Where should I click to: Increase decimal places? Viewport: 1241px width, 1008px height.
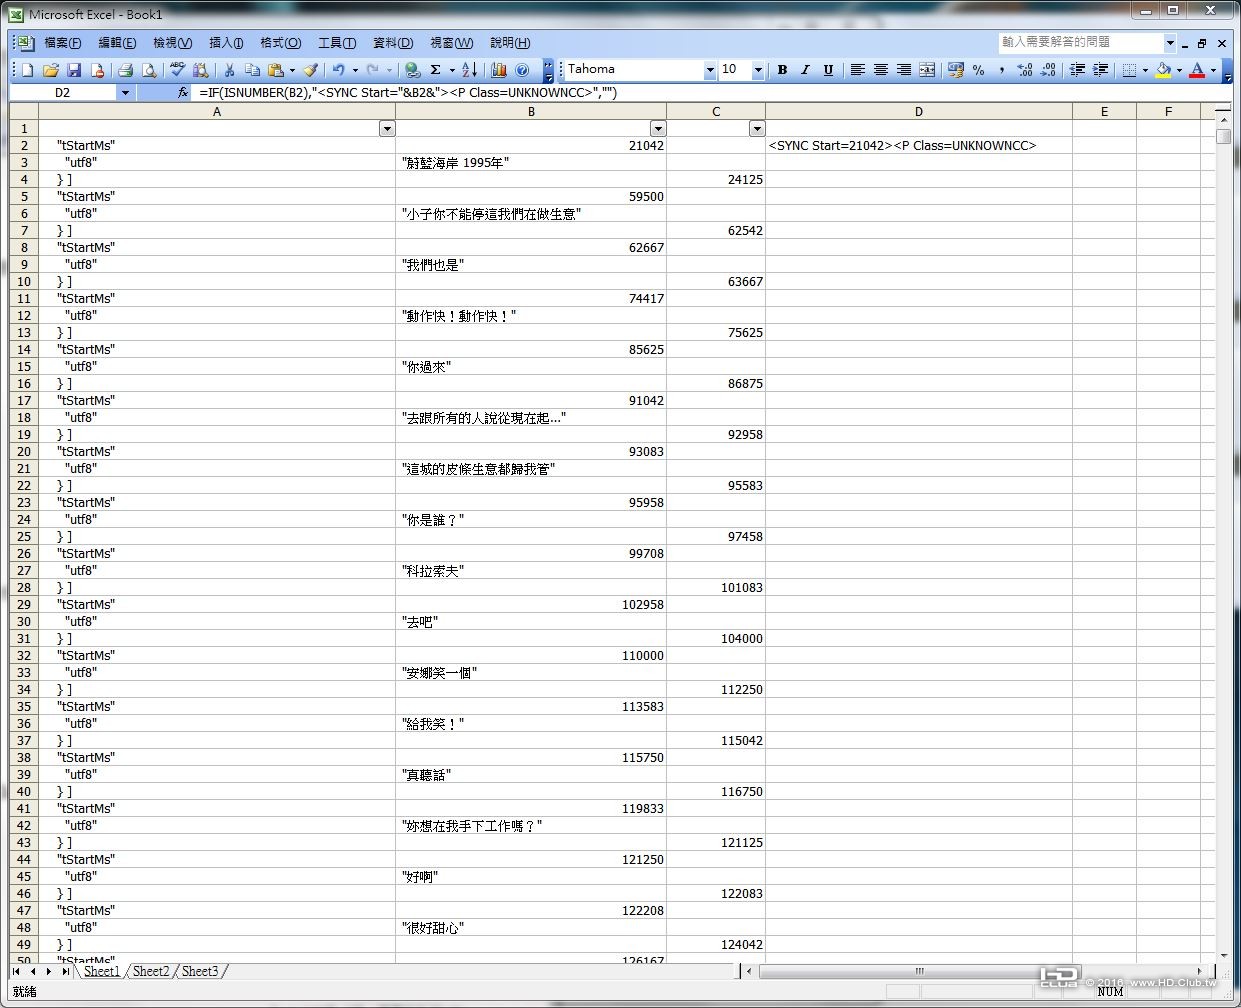coord(1025,70)
